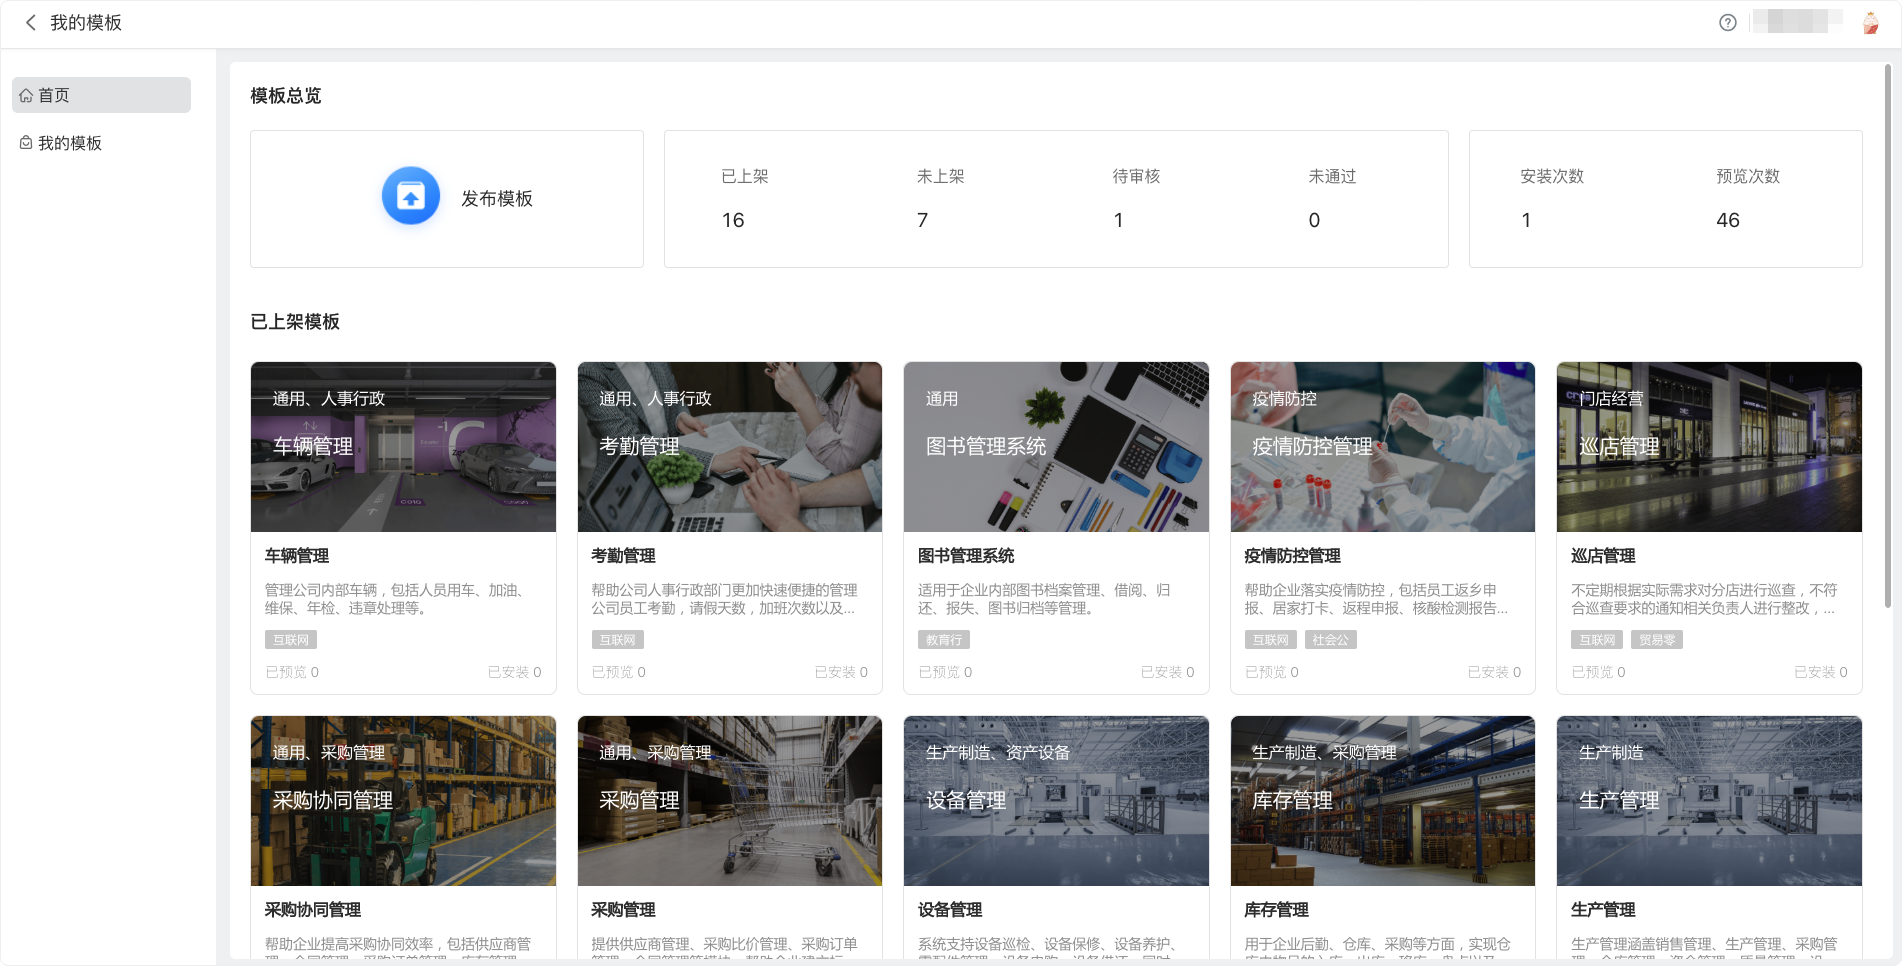
Task: Click the 教育行 tag on 图书管理系统
Action: tap(943, 640)
